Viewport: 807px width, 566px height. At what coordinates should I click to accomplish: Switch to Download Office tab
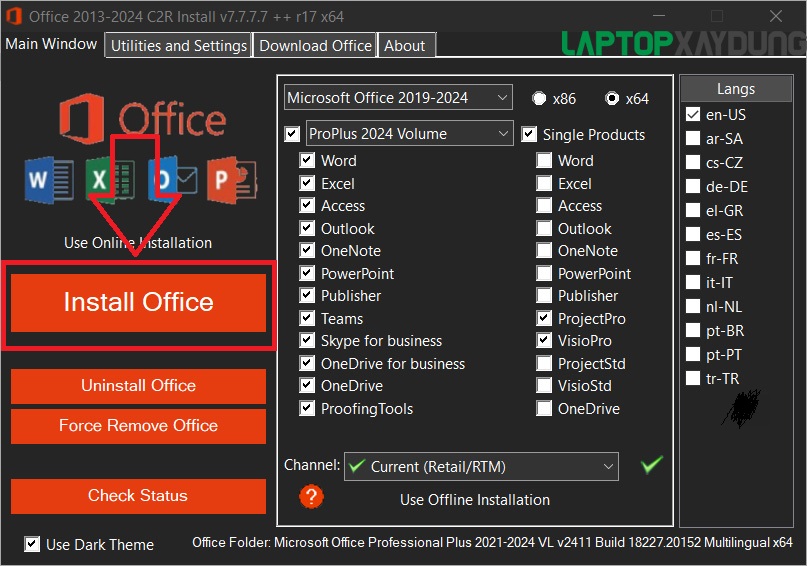click(x=315, y=45)
